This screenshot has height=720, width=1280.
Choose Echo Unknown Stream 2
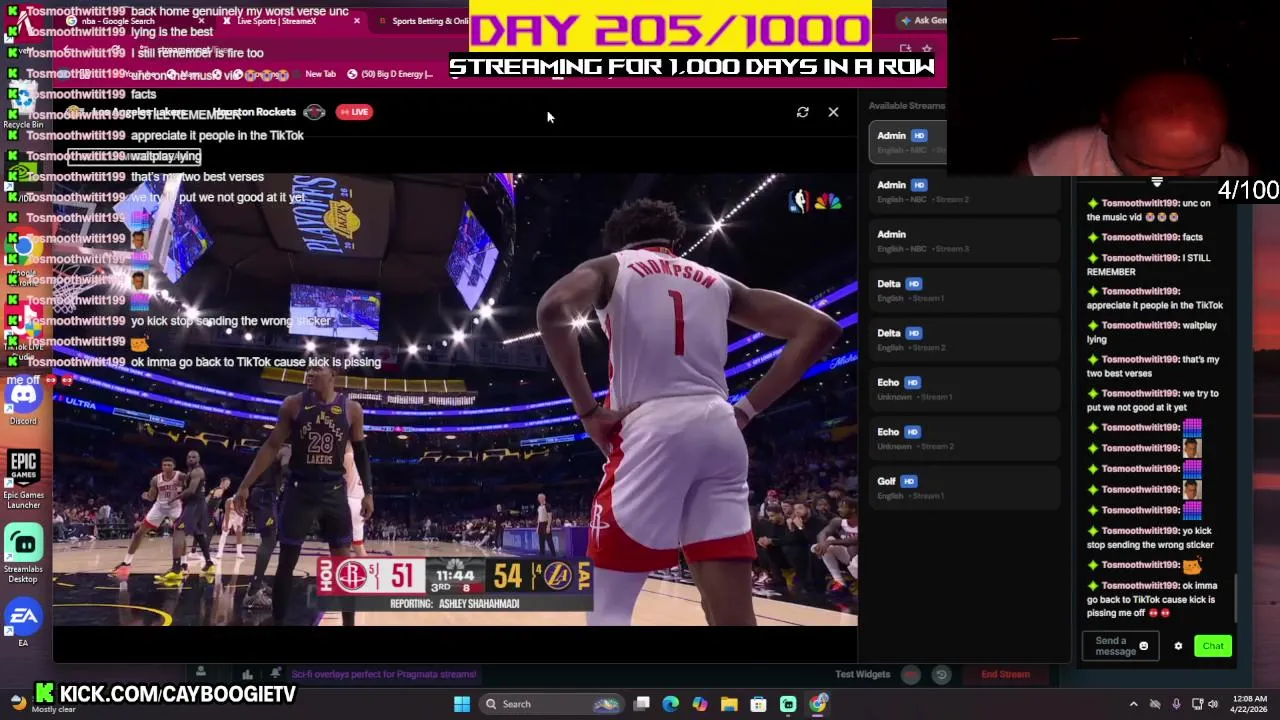tap(964, 438)
